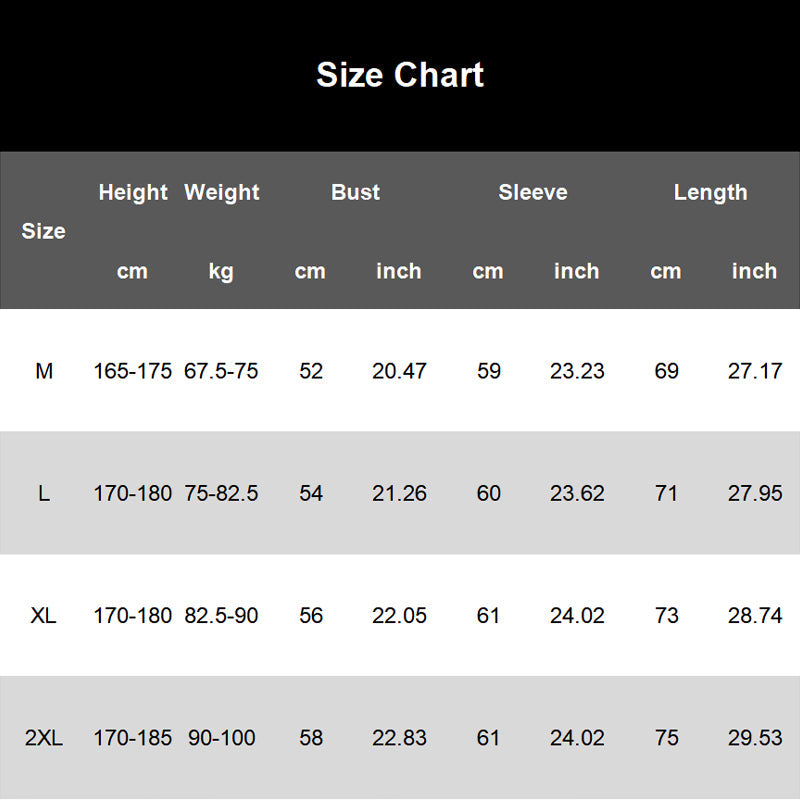The width and height of the screenshot is (800, 800).
Task: Click the 67.5-75 weight value
Action: point(221,371)
